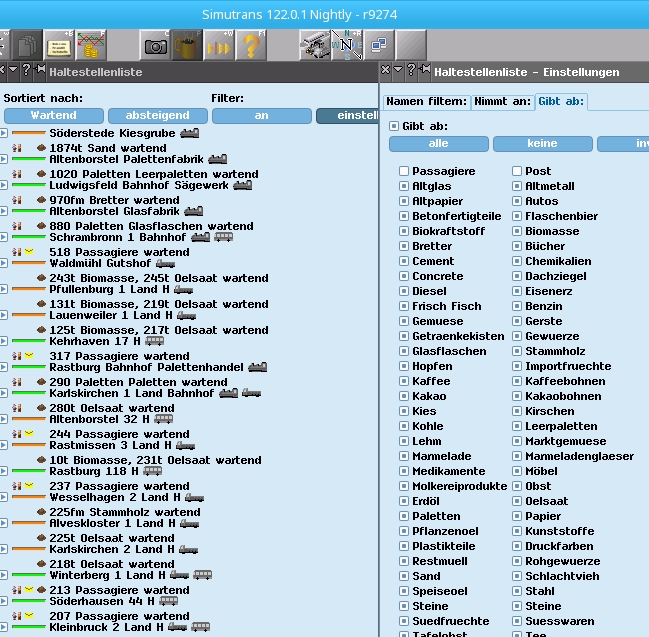Click the coffee mug pause icon
Screen dimensions: 649x637
[x=187, y=46]
